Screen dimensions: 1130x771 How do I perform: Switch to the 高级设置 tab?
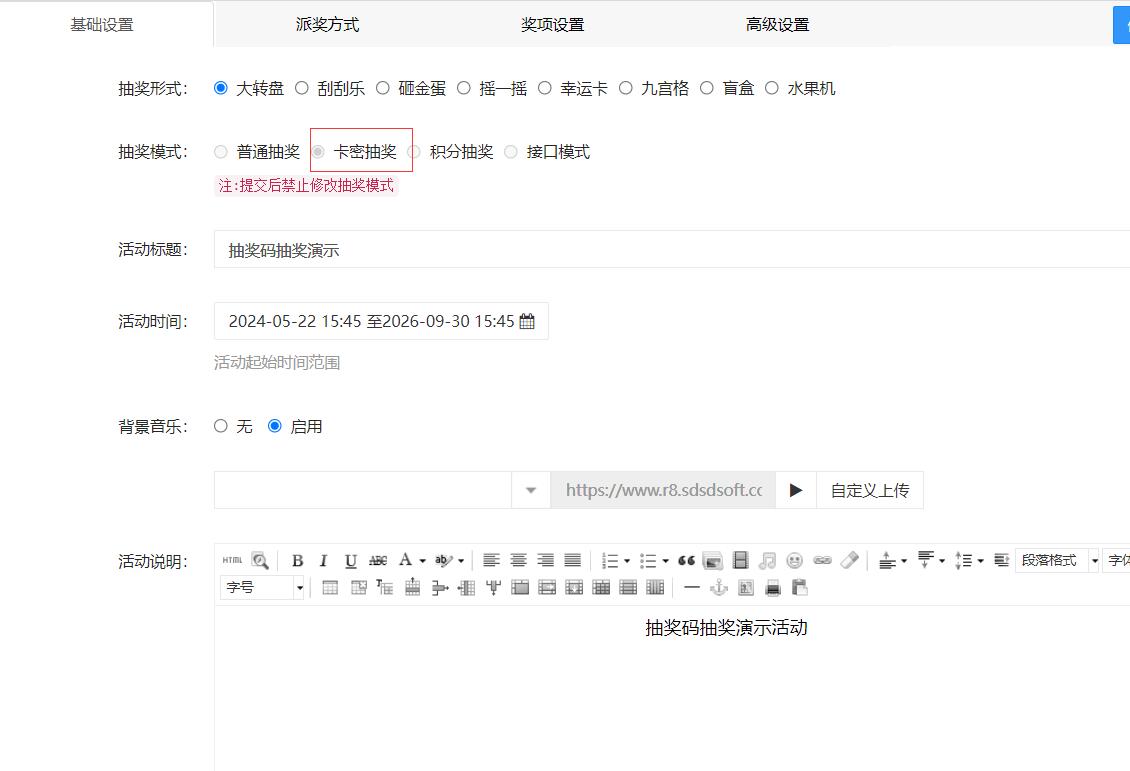tap(777, 24)
